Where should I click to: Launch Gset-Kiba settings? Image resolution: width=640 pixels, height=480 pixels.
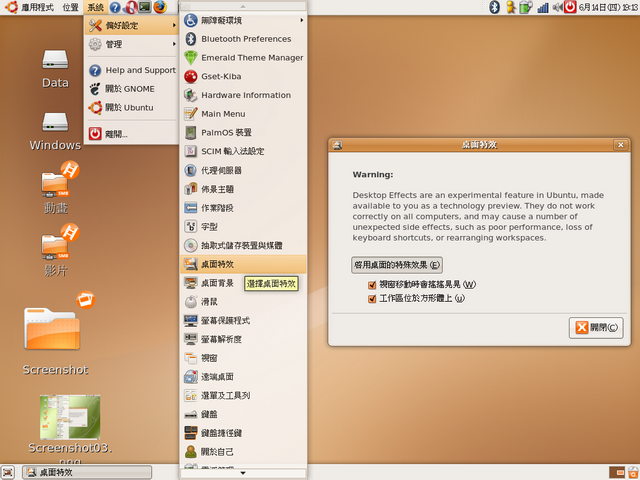pyautogui.click(x=243, y=76)
